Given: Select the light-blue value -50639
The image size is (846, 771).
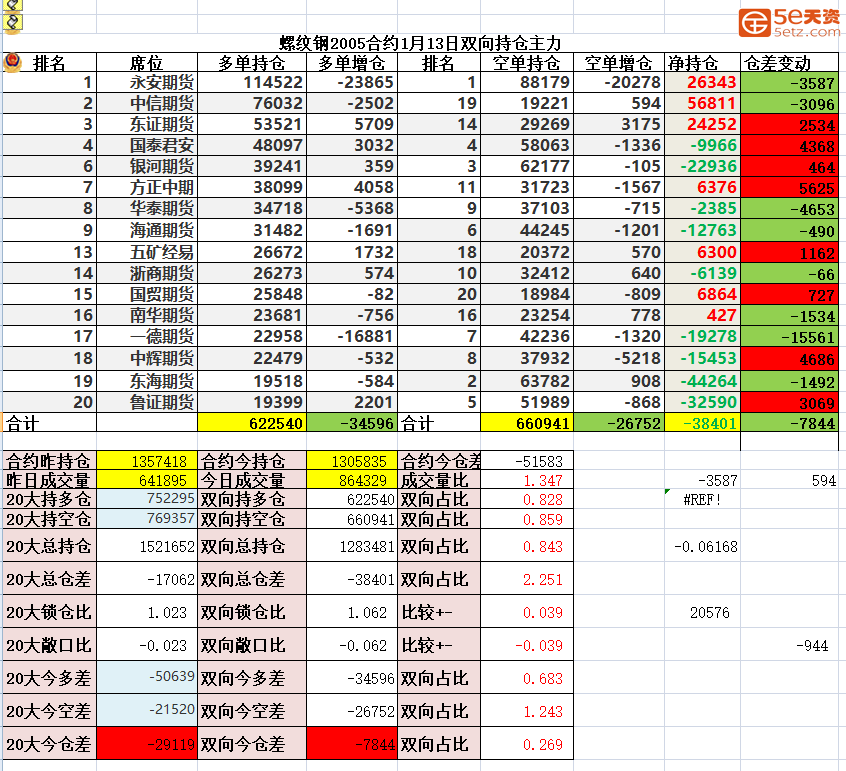Looking at the screenshot, I should [x=147, y=678].
